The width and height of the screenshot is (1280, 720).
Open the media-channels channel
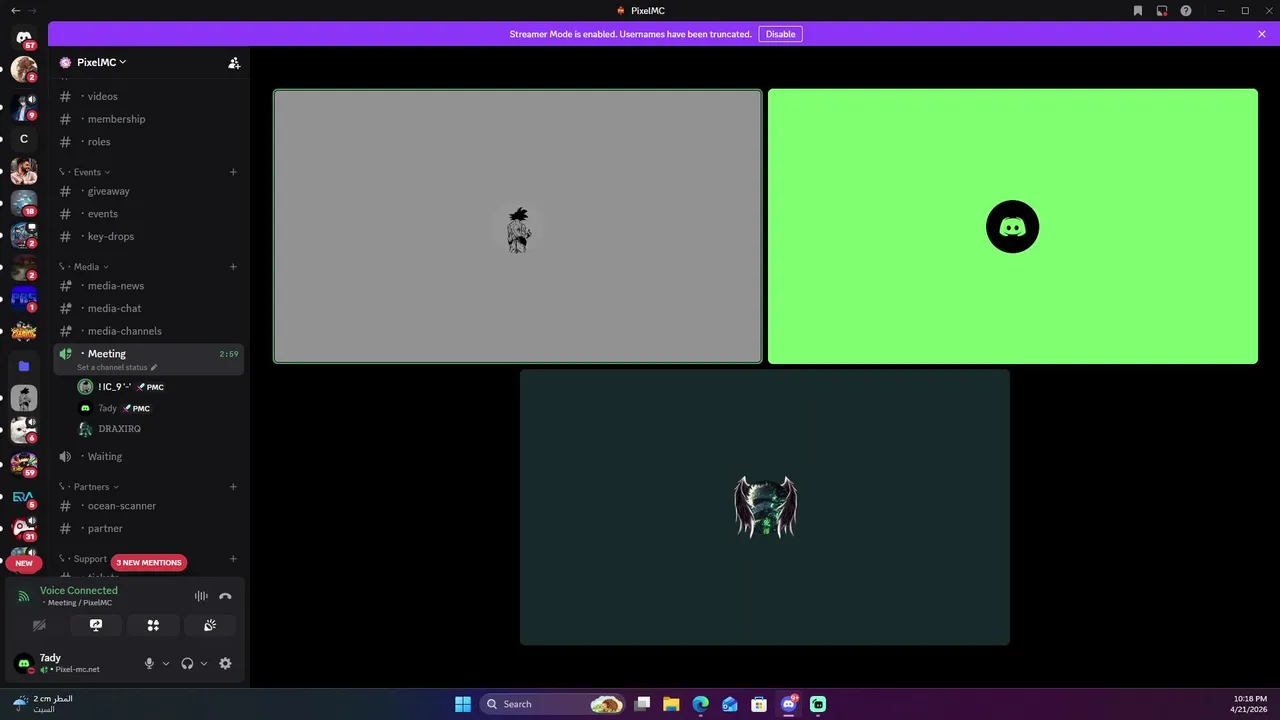tap(148, 331)
